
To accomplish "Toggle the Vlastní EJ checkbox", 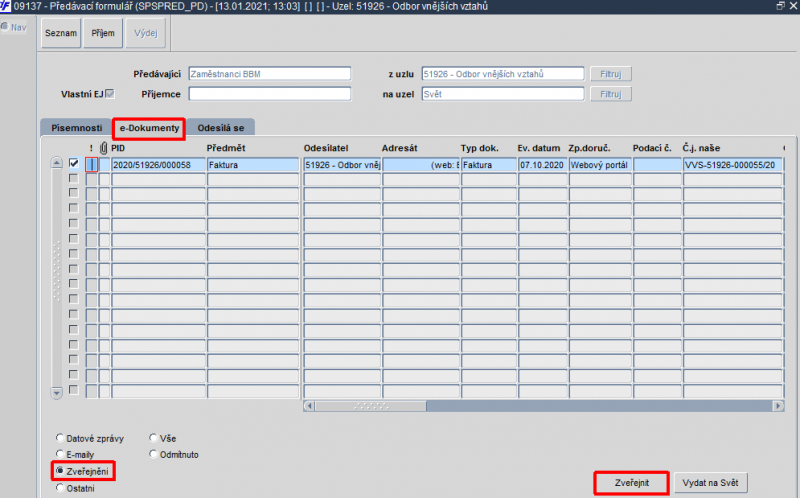I will [110, 94].
